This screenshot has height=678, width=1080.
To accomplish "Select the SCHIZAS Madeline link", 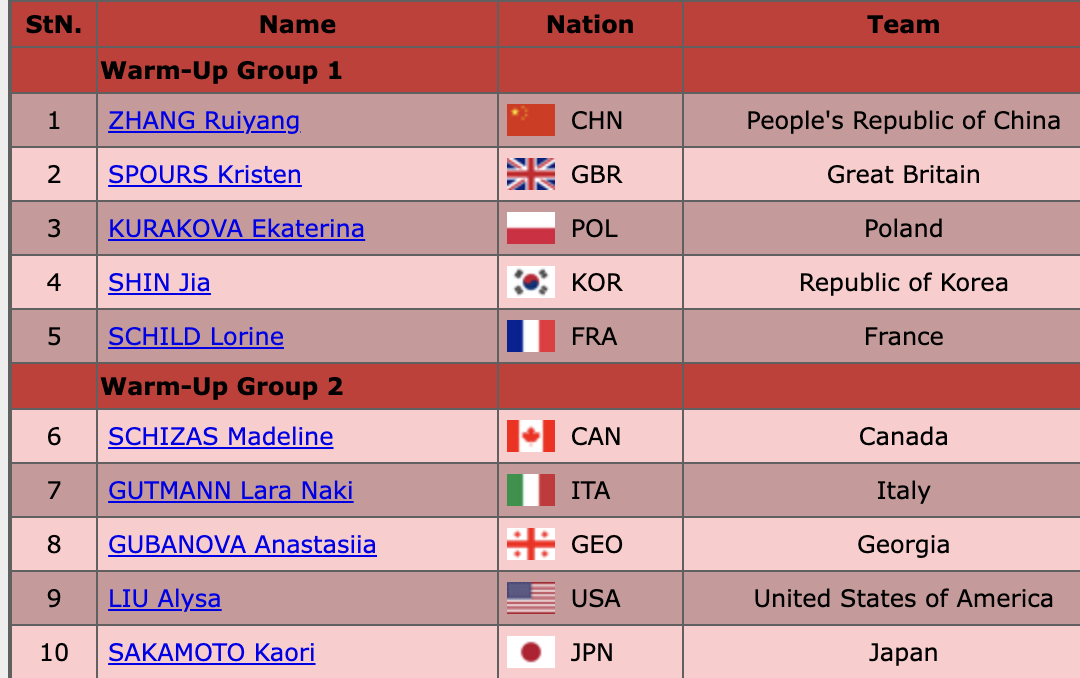I will 221,437.
